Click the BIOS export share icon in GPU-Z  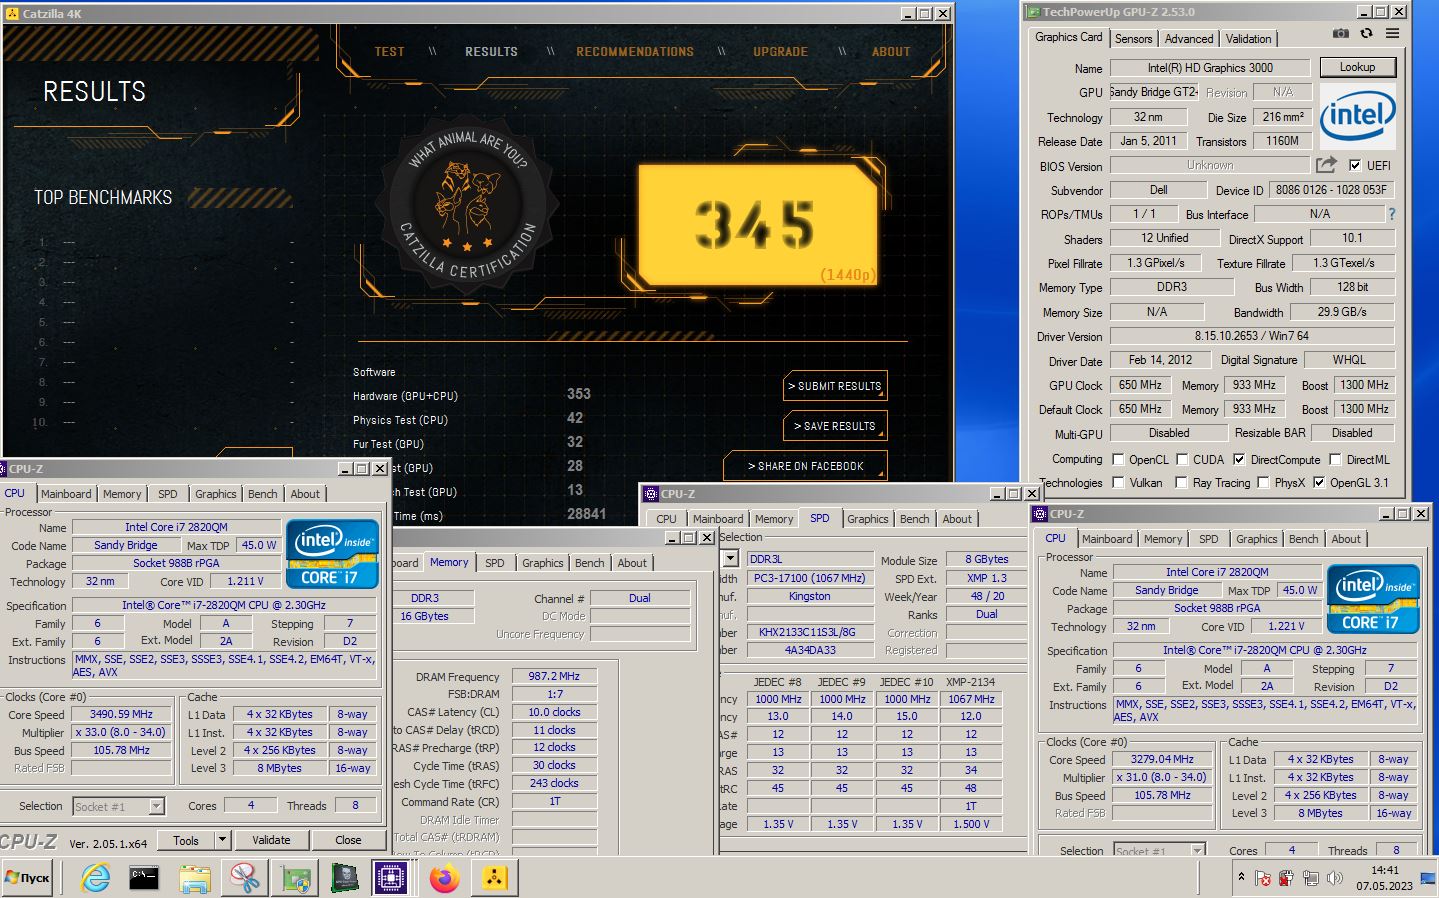coord(1326,165)
